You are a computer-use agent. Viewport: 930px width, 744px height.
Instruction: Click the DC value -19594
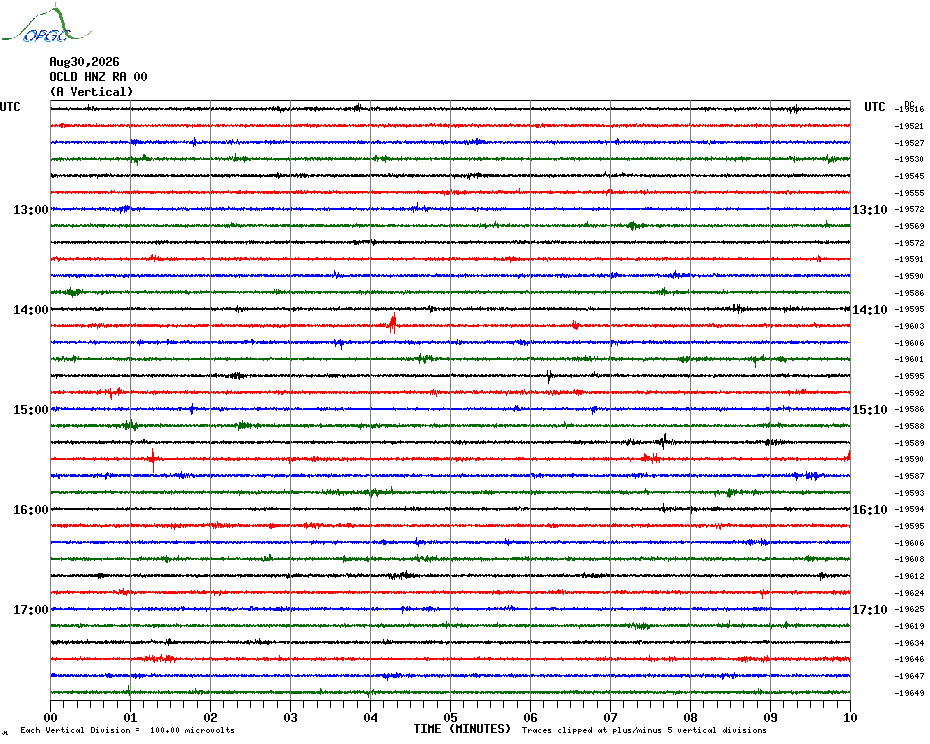click(909, 510)
